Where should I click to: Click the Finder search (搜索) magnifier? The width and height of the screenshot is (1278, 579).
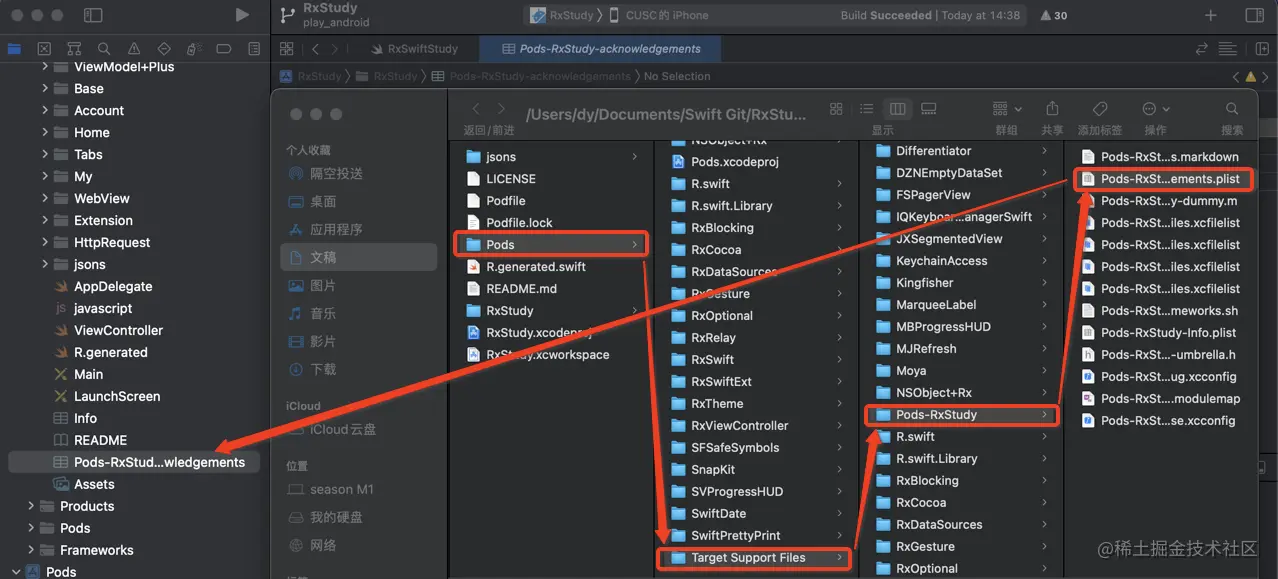click(1232, 109)
